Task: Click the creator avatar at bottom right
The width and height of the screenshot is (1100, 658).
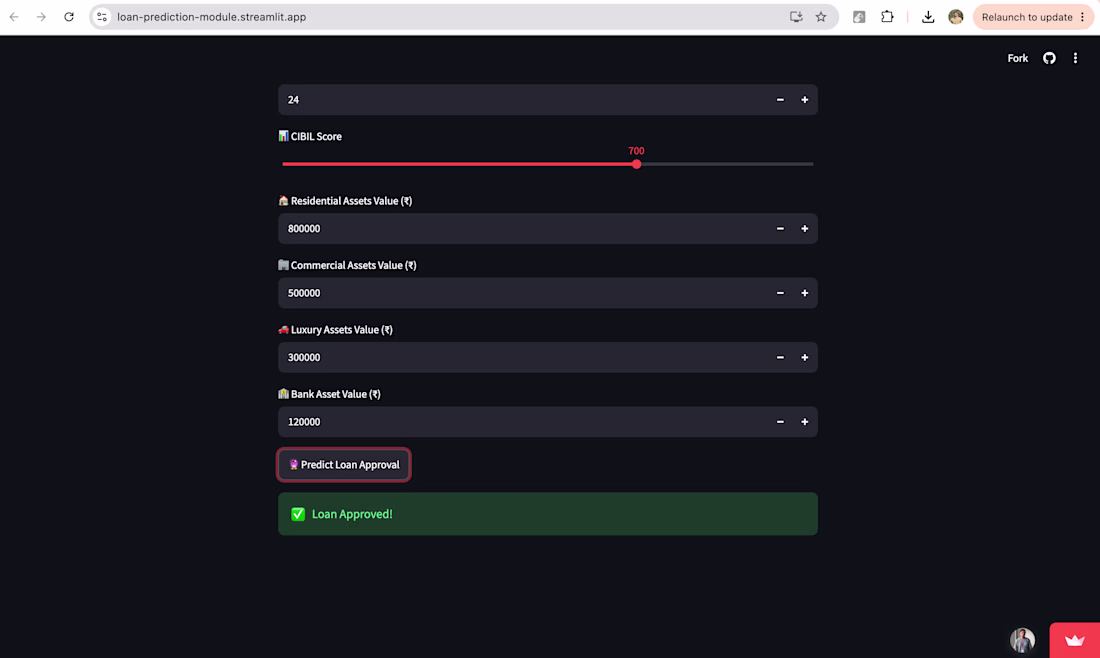Action: 1022,640
